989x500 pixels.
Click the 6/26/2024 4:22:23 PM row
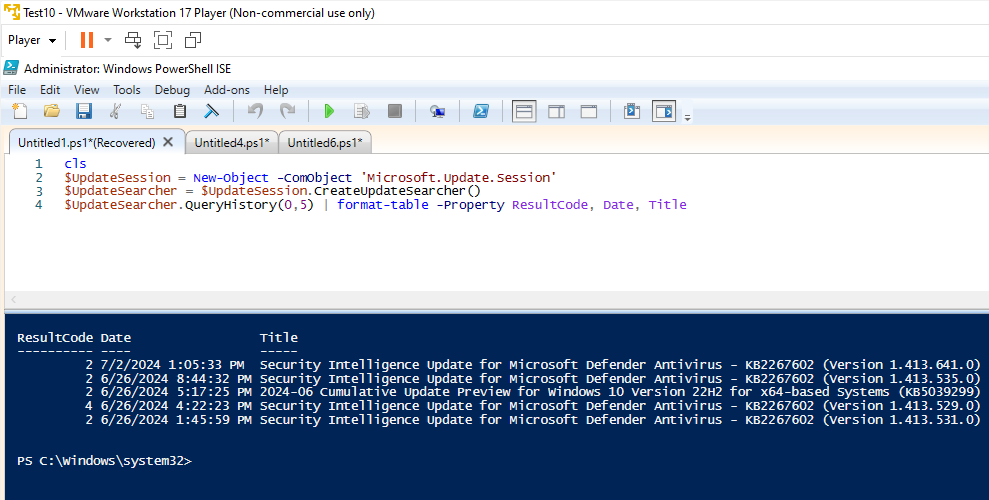498,406
